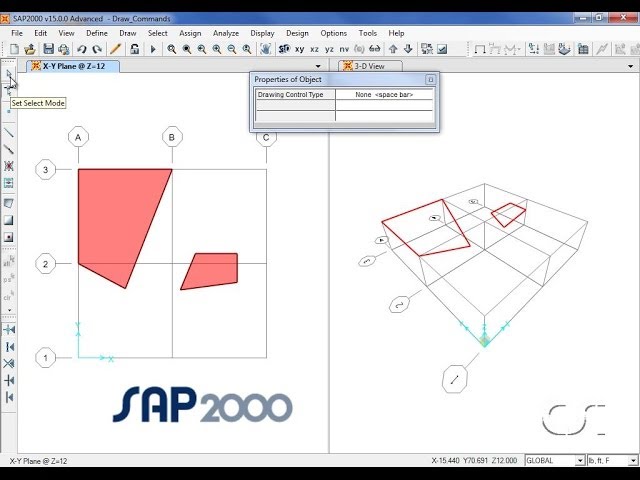Image resolution: width=640 pixels, height=480 pixels.
Task: Open the Select menu
Action: (158, 33)
